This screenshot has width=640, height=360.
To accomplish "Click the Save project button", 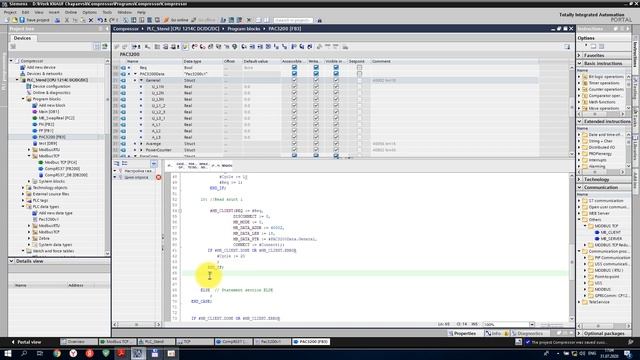I will click(34, 20).
